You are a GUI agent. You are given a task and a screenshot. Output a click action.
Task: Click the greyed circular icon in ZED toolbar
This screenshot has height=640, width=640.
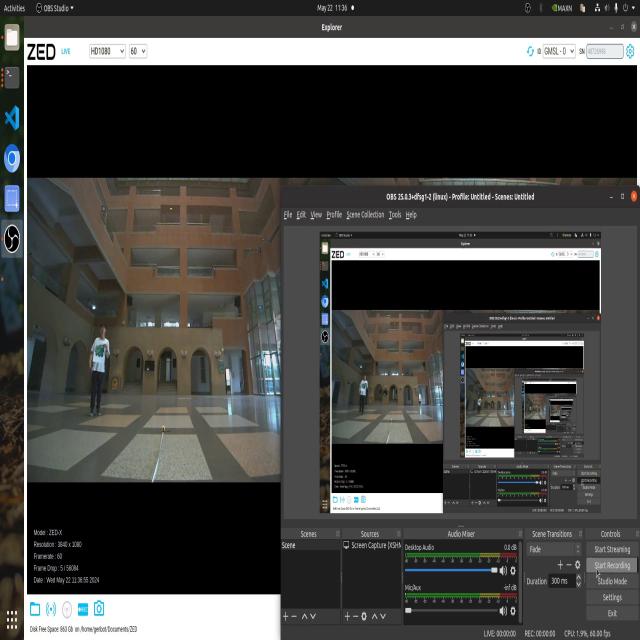click(x=67, y=609)
